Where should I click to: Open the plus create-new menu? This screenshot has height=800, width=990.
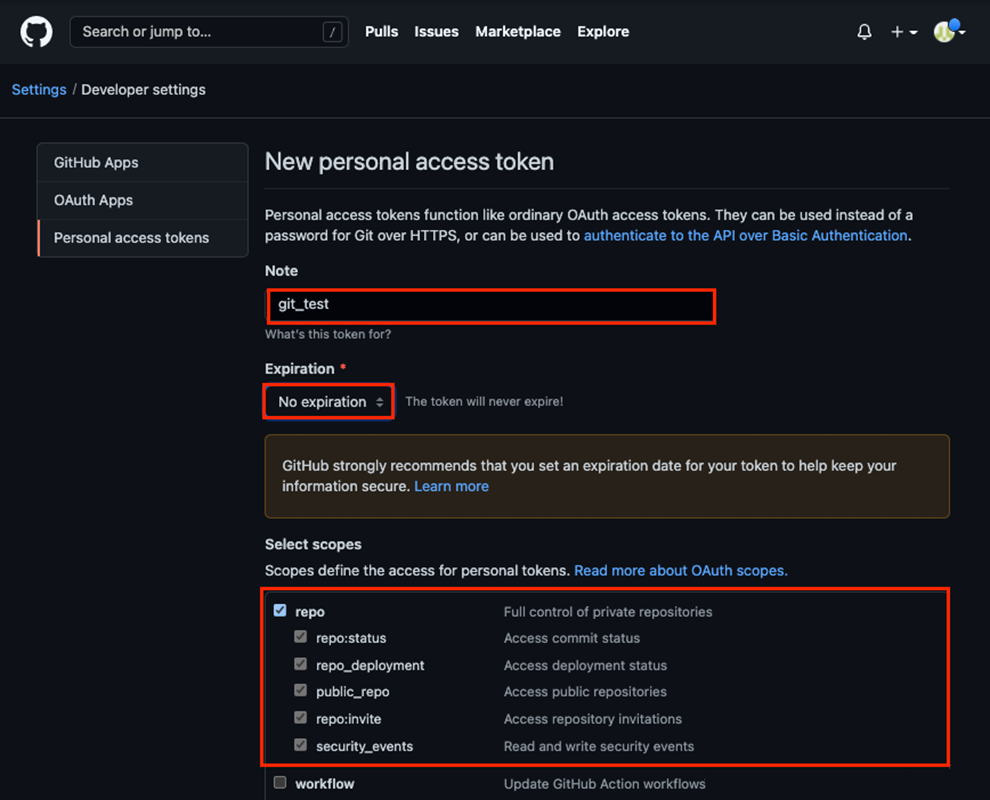pyautogui.click(x=903, y=32)
